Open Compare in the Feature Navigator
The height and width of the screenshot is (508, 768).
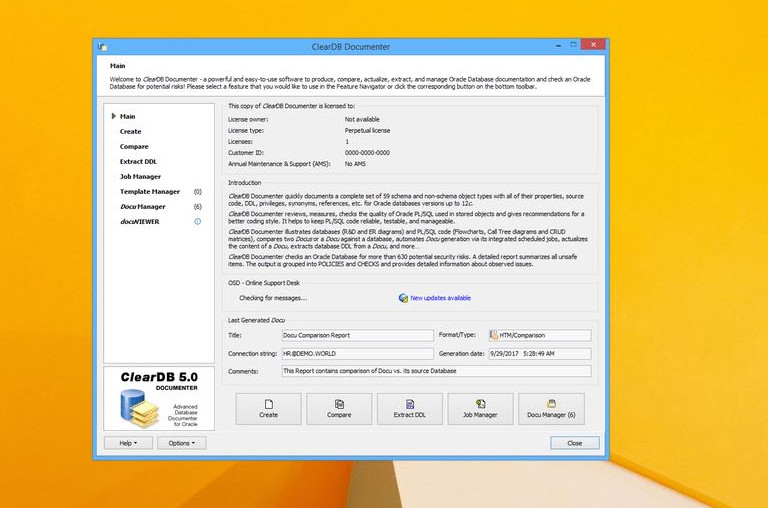(x=134, y=146)
